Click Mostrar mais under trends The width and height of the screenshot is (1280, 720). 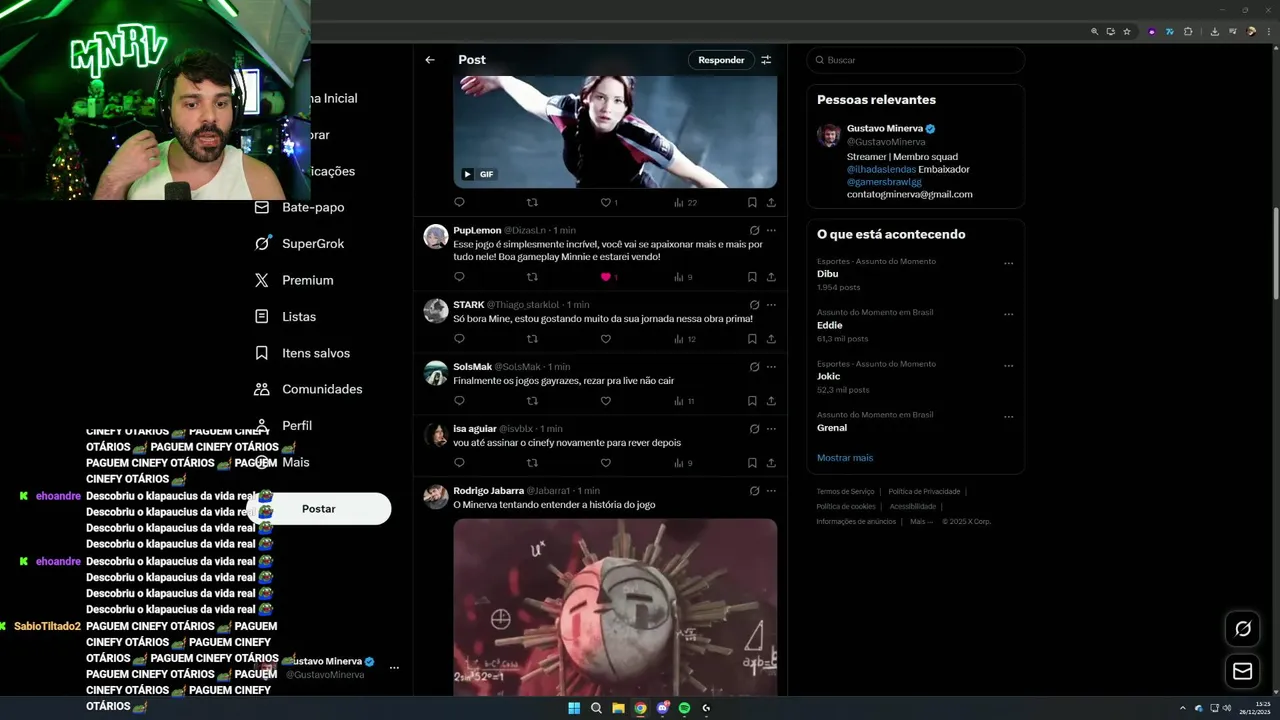(x=845, y=458)
